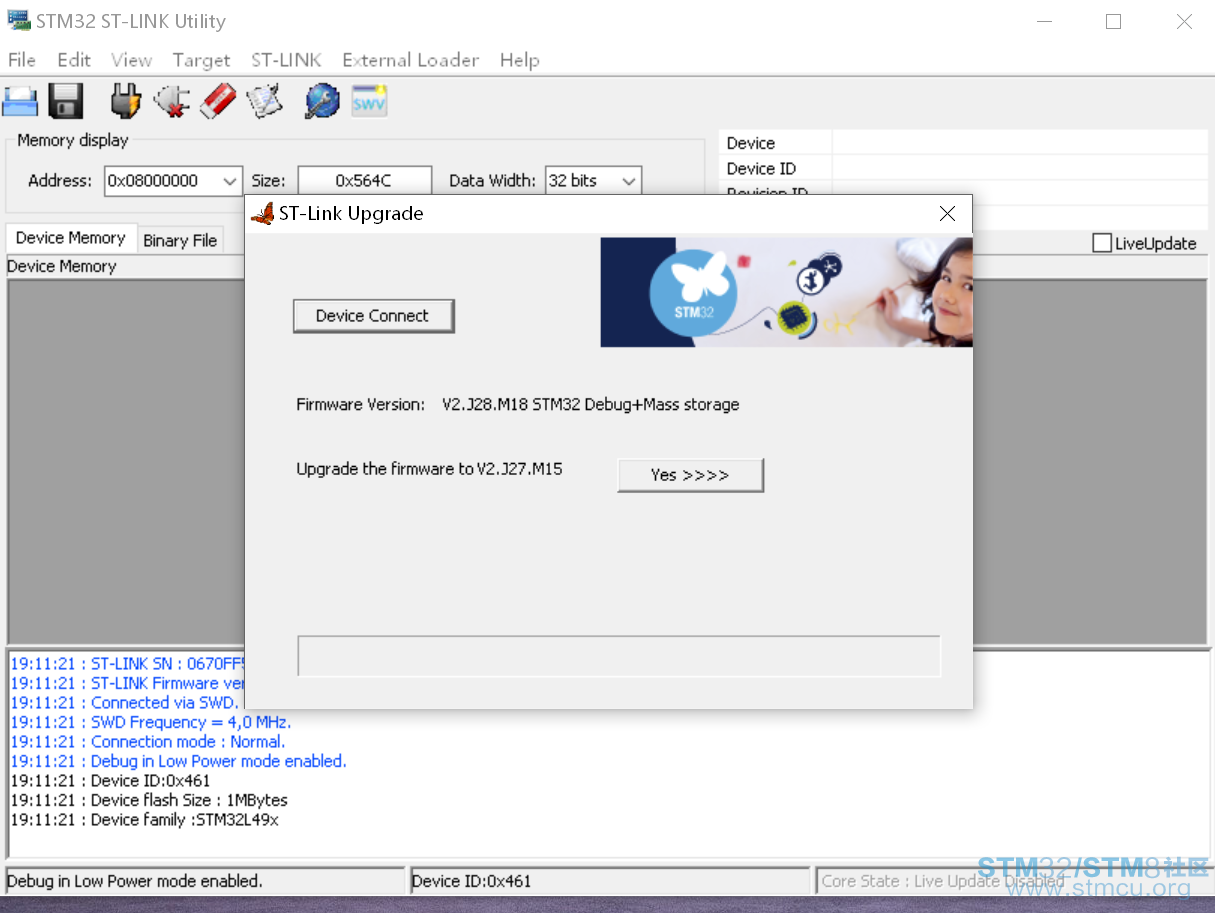Enable the LiveUpdate checkbox
Screen dimensions: 1215x913
[1102, 243]
